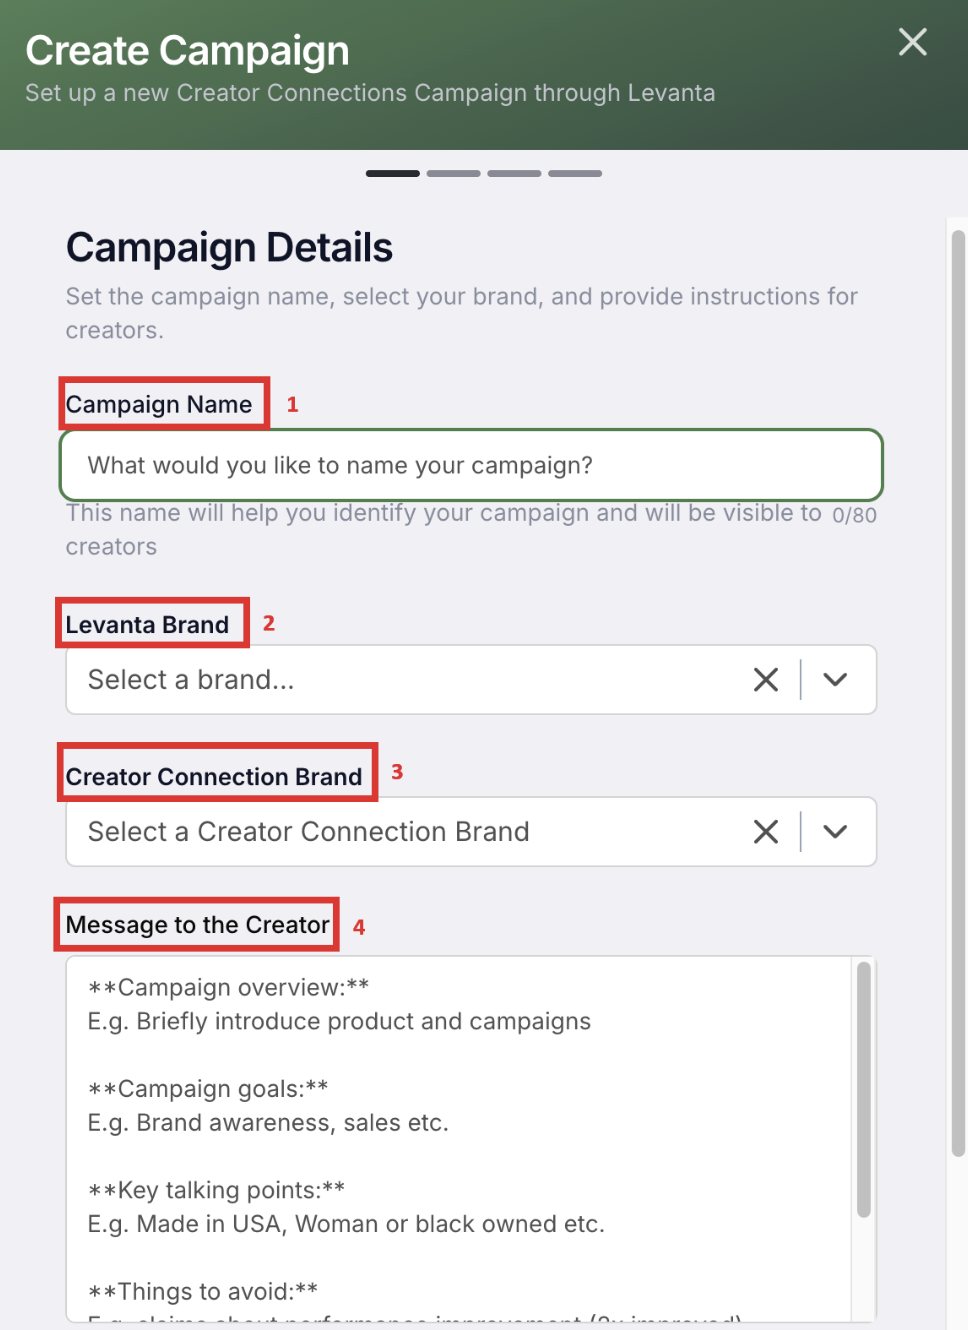
Task: Expand the Creator Connection Brand dropdown arrow
Action: (x=835, y=832)
